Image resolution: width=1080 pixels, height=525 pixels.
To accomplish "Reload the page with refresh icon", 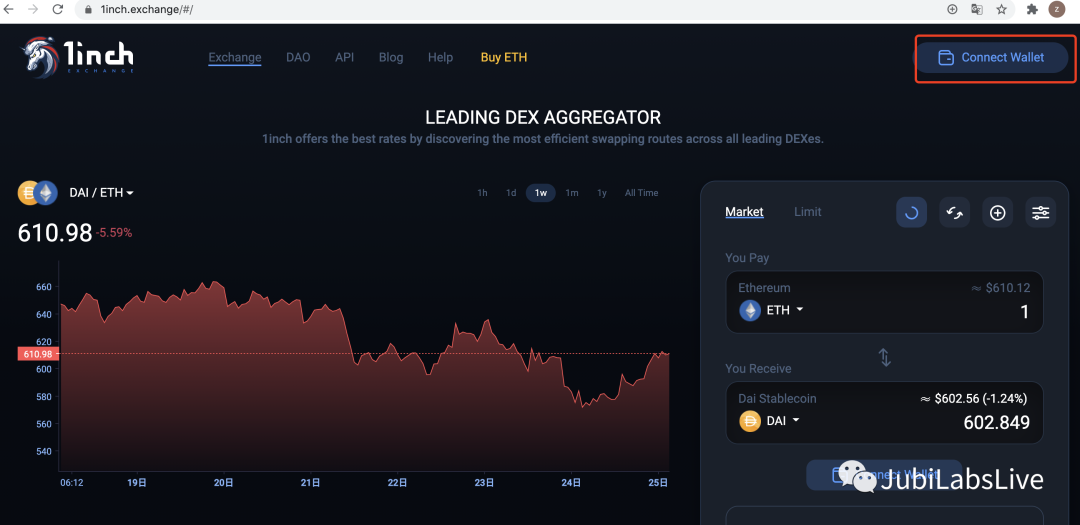I will (x=58, y=9).
